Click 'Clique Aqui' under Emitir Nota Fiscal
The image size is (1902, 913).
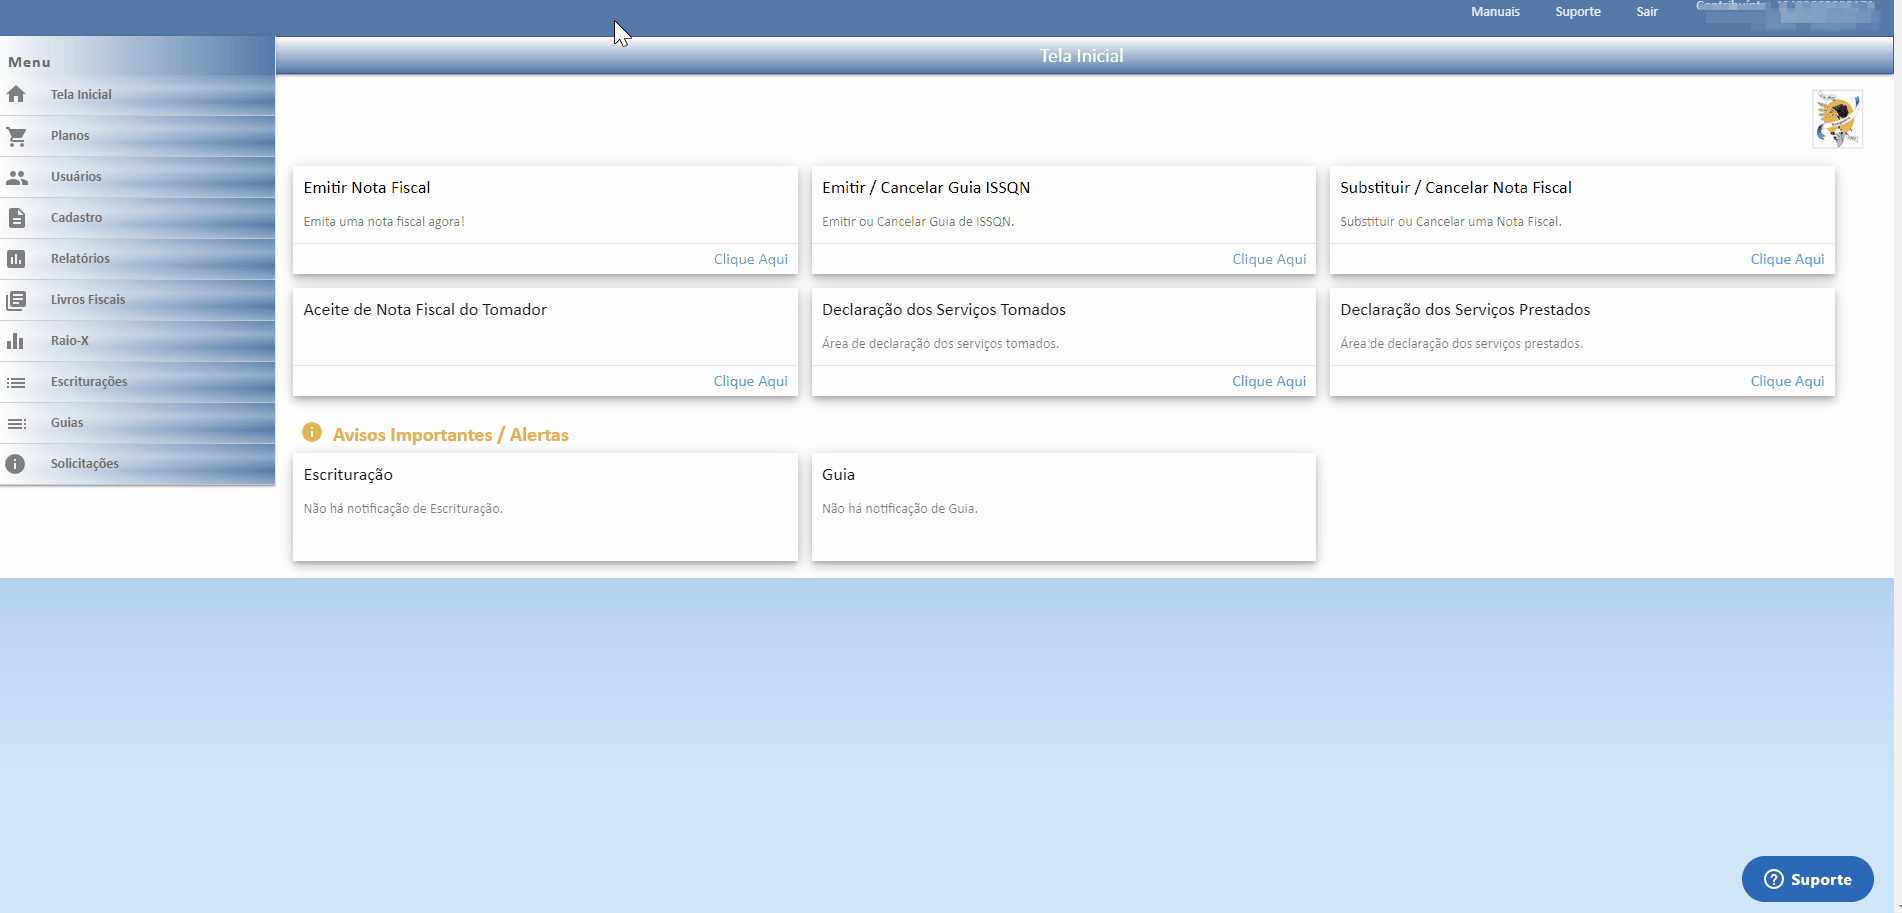750,259
